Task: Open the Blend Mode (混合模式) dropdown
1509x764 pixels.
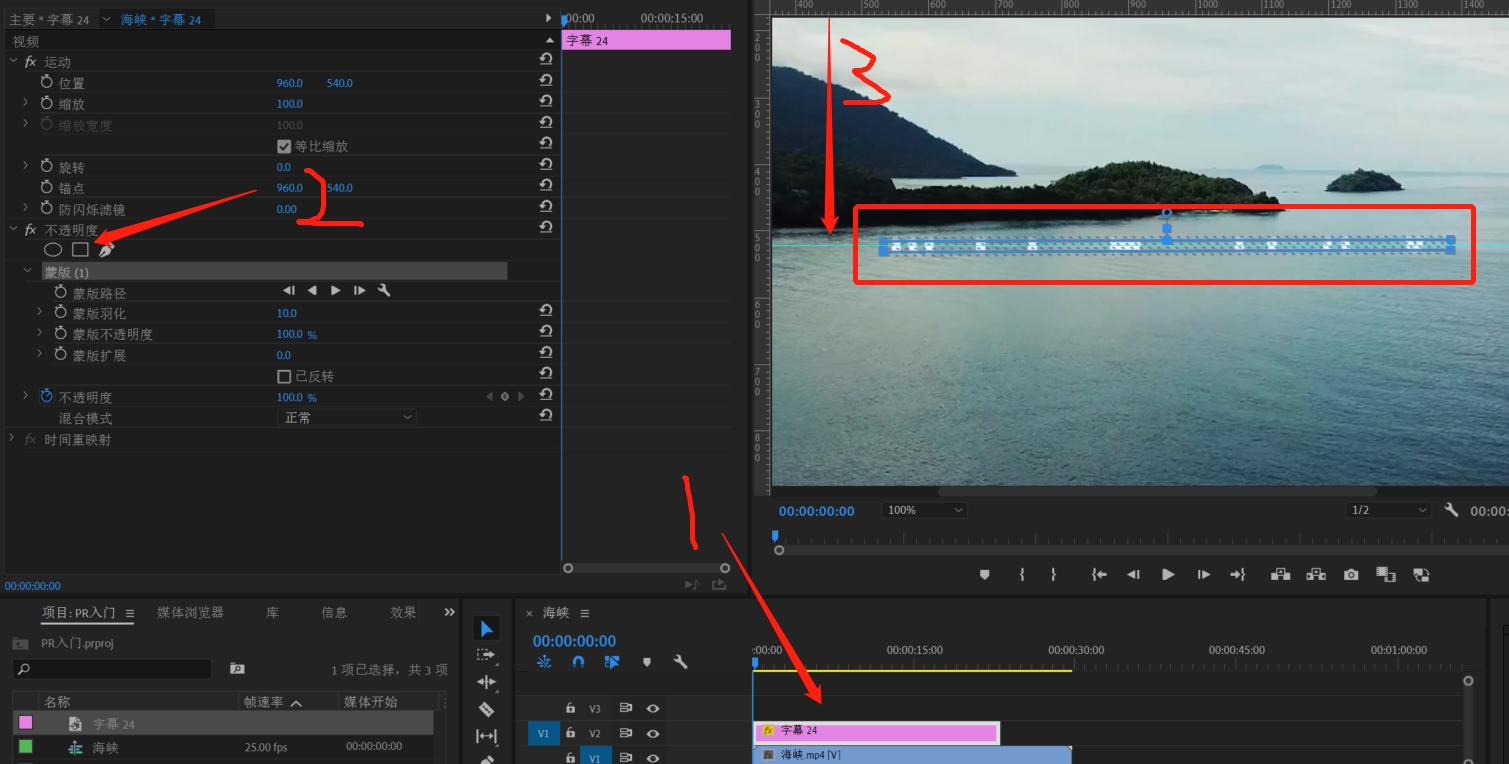Action: point(347,418)
